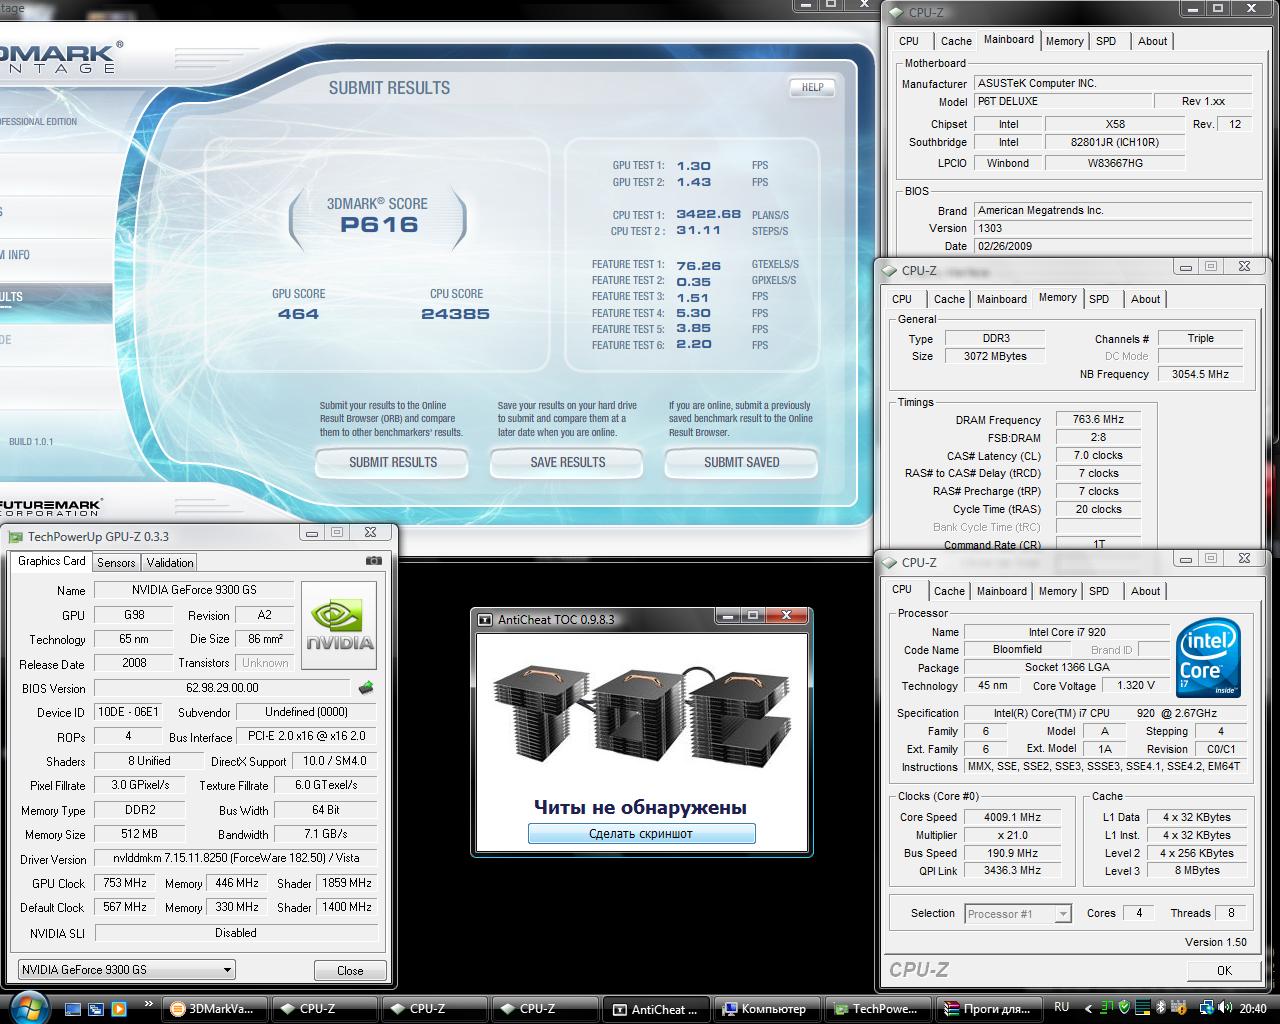Click SUBMIT SAVED in 3DMark Vantage
The image size is (1280, 1024).
pyautogui.click(x=741, y=462)
